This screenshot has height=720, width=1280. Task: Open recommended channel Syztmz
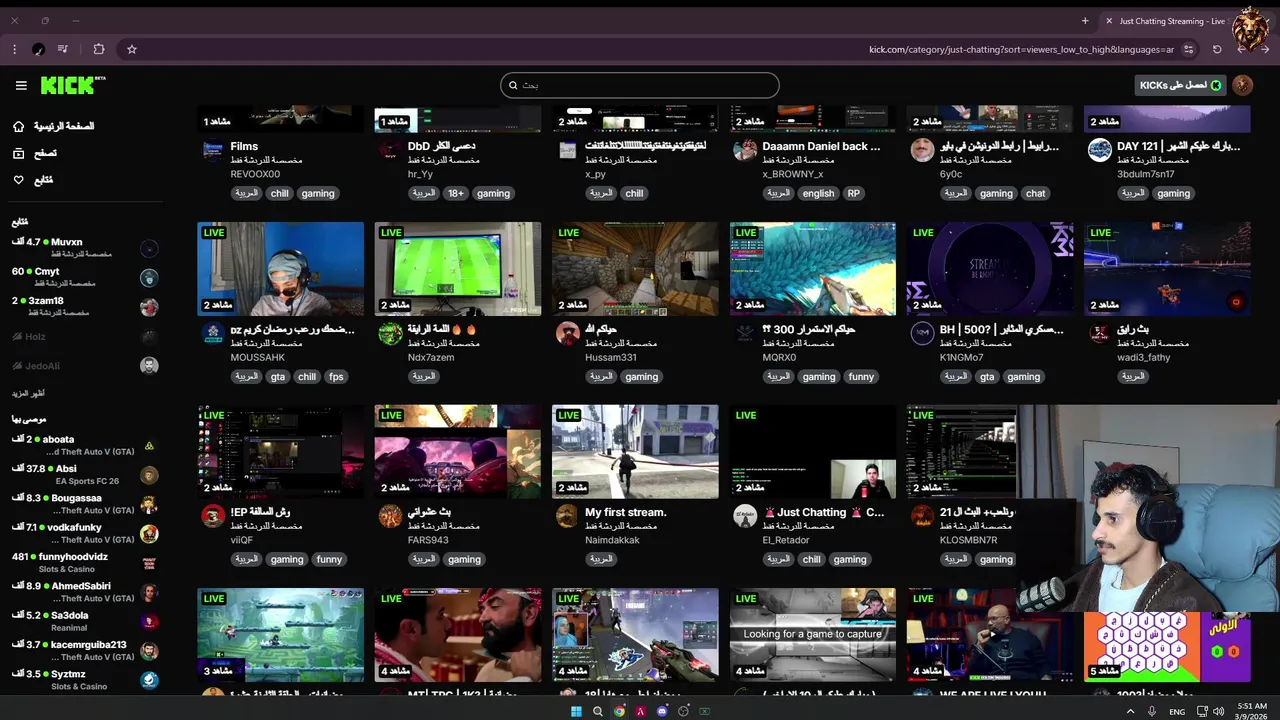coord(85,680)
